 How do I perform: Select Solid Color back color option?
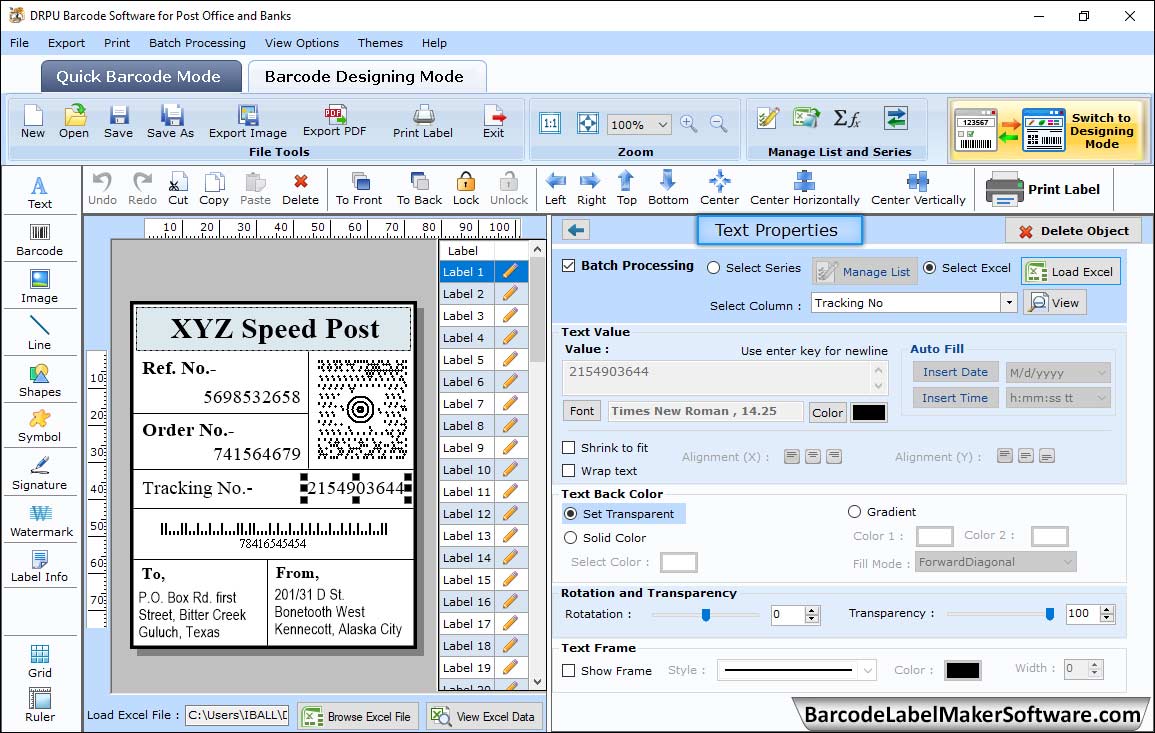click(x=570, y=538)
